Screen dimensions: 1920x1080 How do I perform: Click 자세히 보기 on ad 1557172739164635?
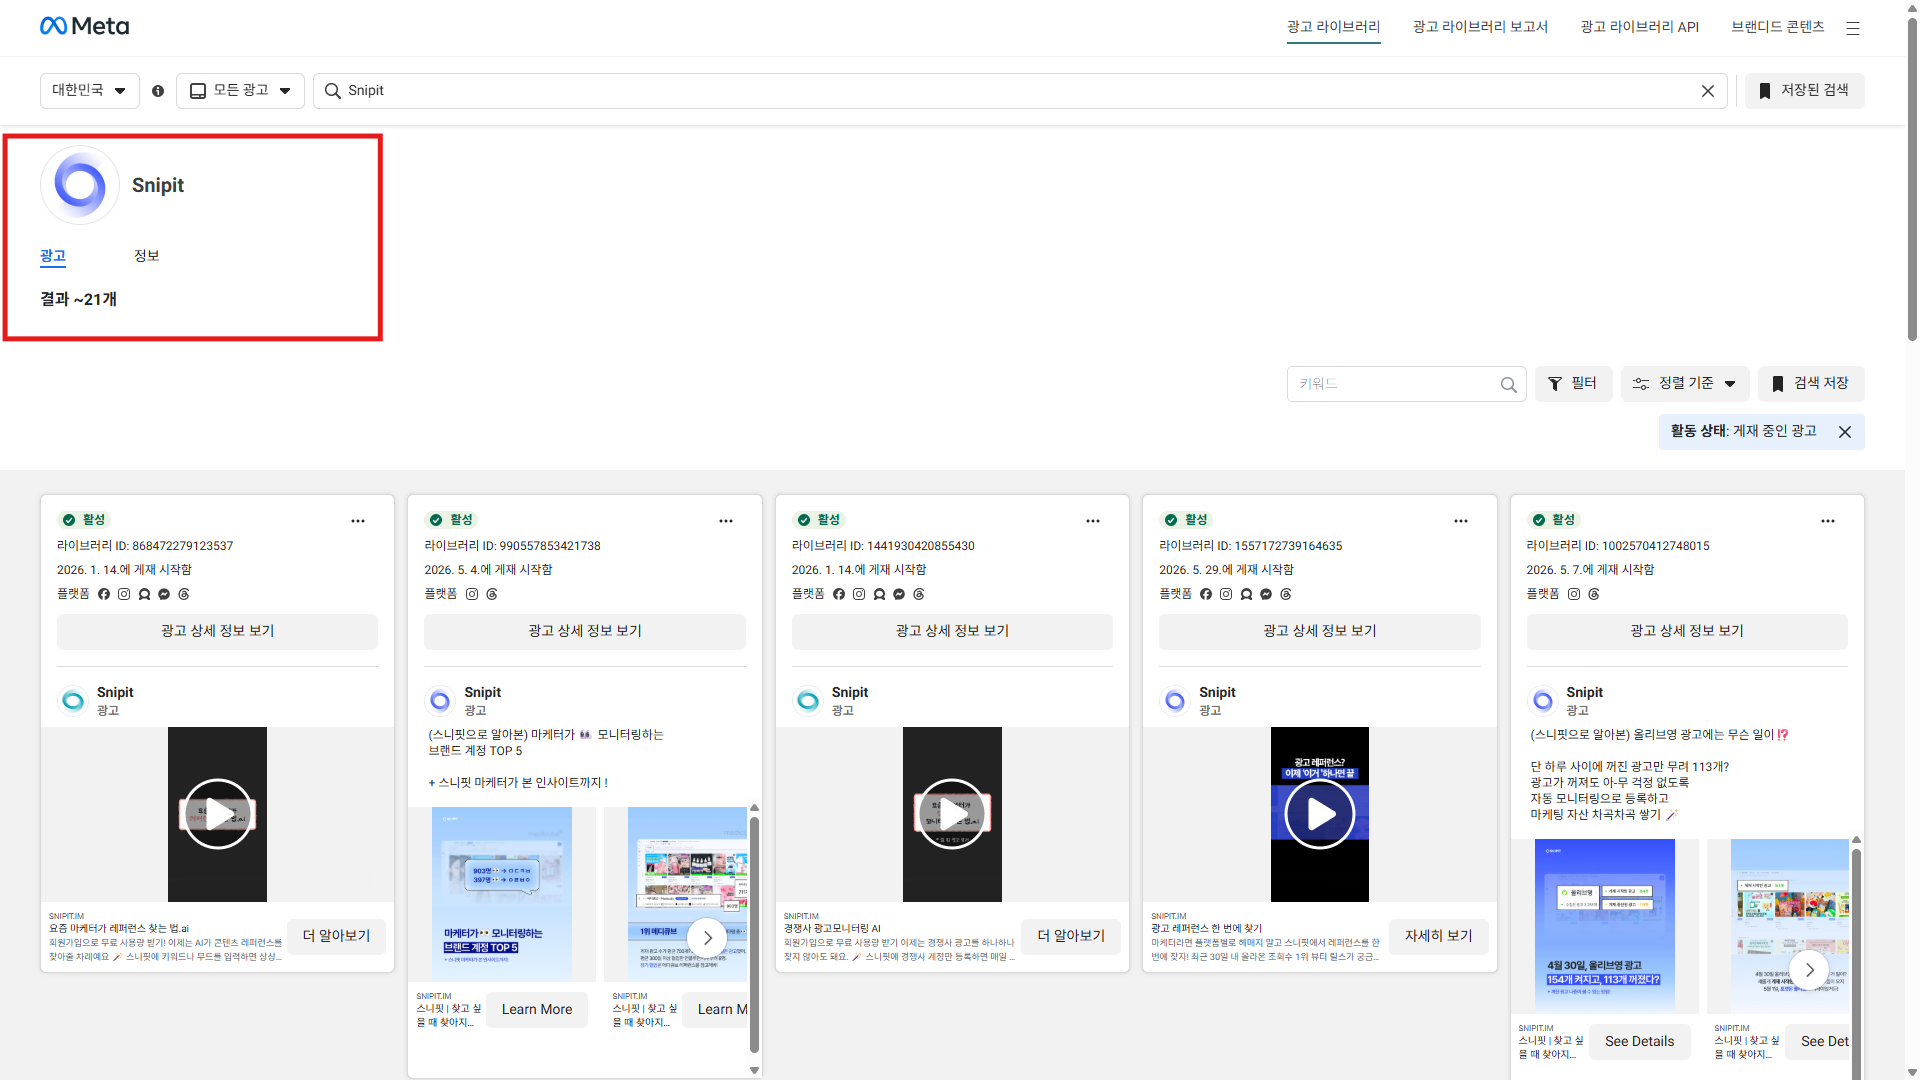(x=1438, y=936)
